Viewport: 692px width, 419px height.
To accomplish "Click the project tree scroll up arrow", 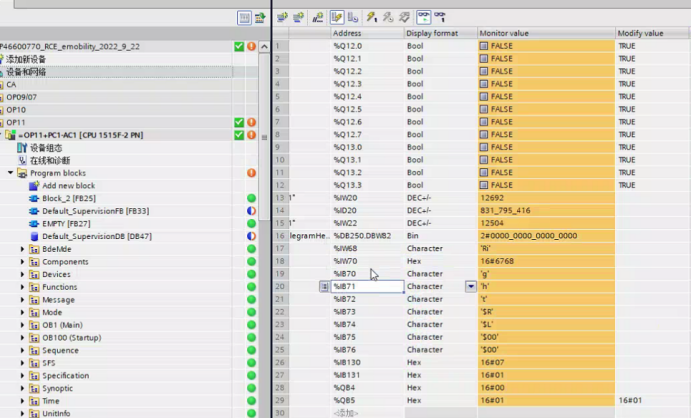I will pyautogui.click(x=264, y=46).
